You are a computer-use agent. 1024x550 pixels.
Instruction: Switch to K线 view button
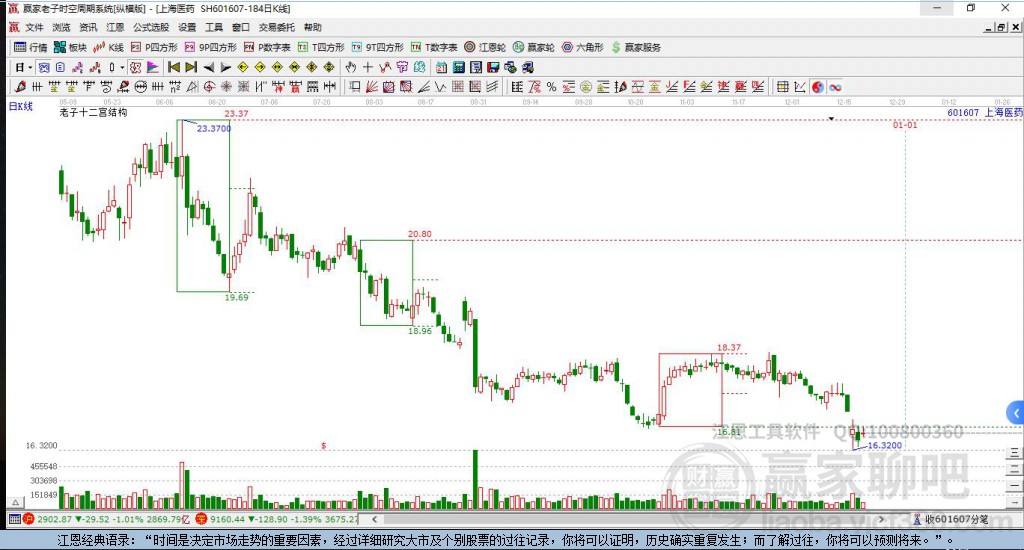108,48
